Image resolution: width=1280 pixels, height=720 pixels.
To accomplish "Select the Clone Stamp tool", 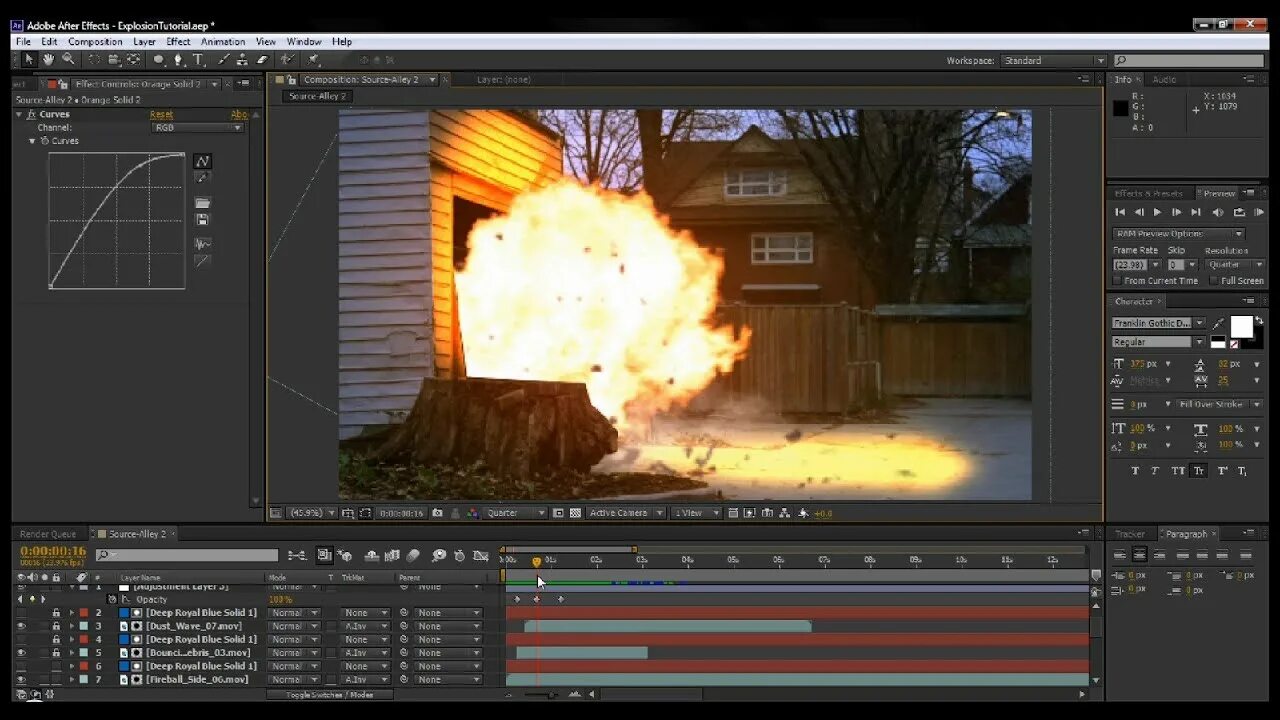I will (243, 60).
